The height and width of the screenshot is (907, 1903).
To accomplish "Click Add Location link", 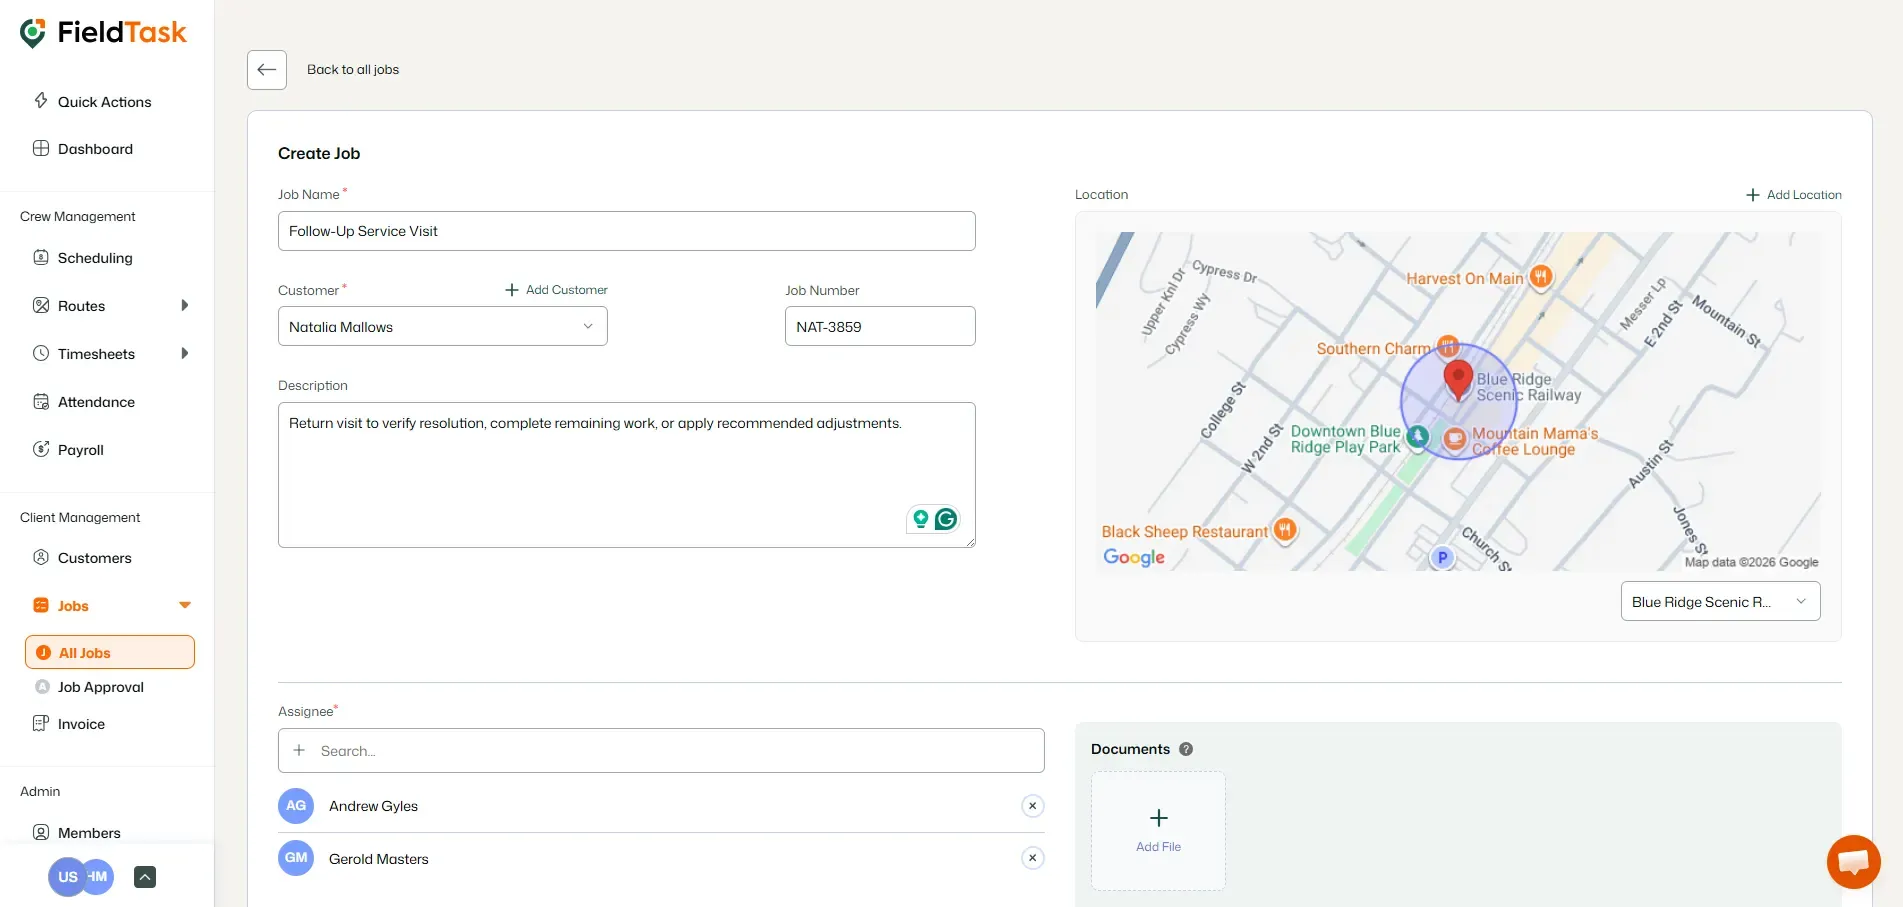I will (1794, 195).
